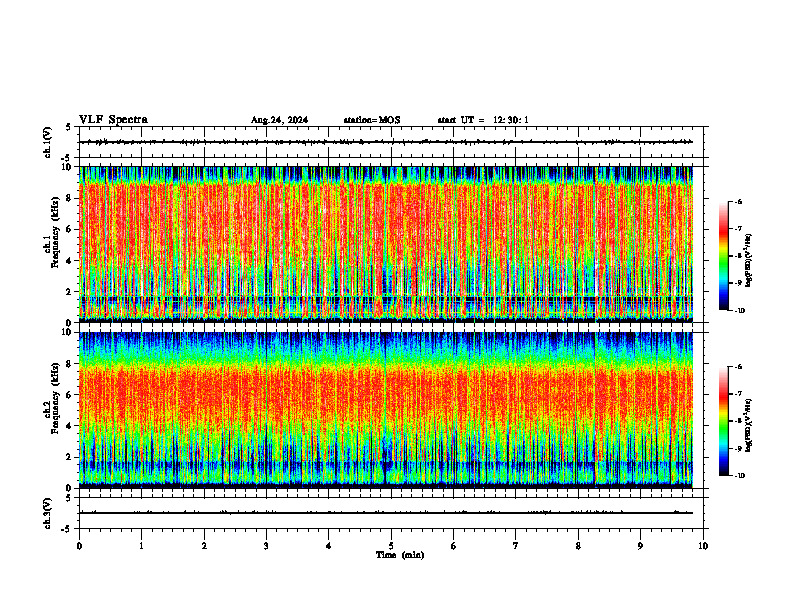Click the log(PSD) label beside ch.2 colorbar
Viewport: 792px width, 612px height.
click(748, 426)
